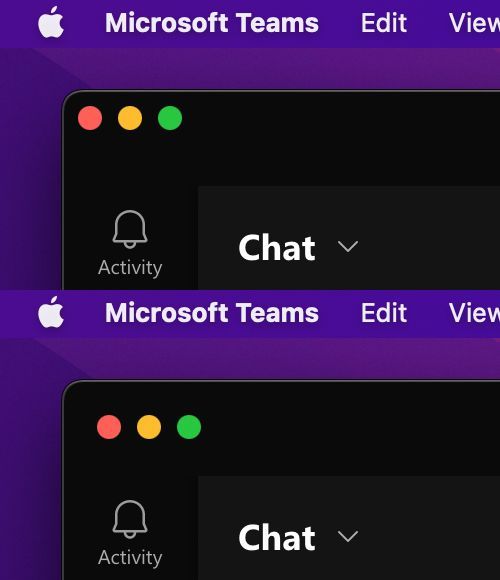Image resolution: width=500 pixels, height=580 pixels.
Task: Open the Apple menu in upper menu bar
Action: tap(51, 22)
